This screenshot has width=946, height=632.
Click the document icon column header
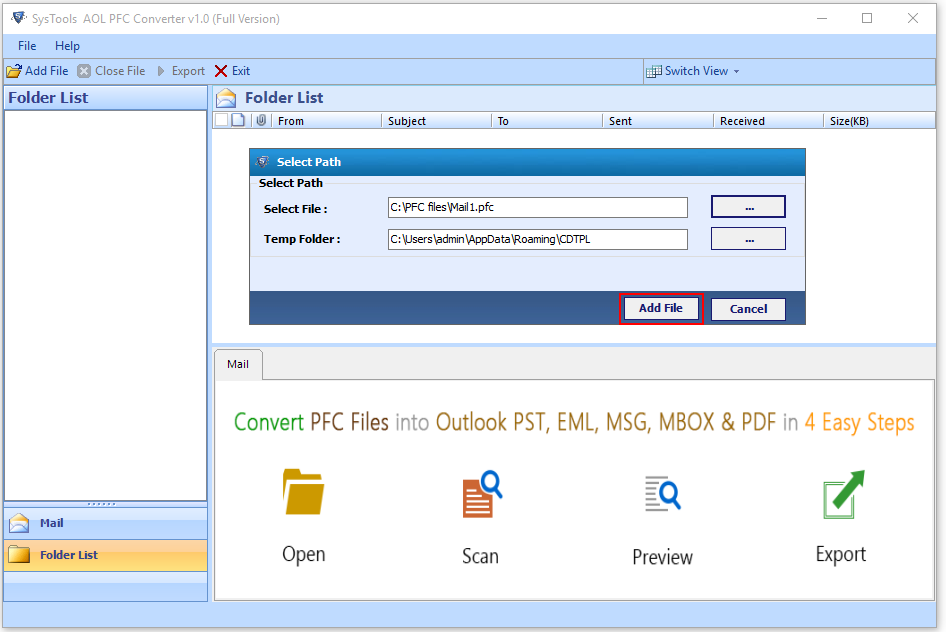pyautogui.click(x=238, y=120)
